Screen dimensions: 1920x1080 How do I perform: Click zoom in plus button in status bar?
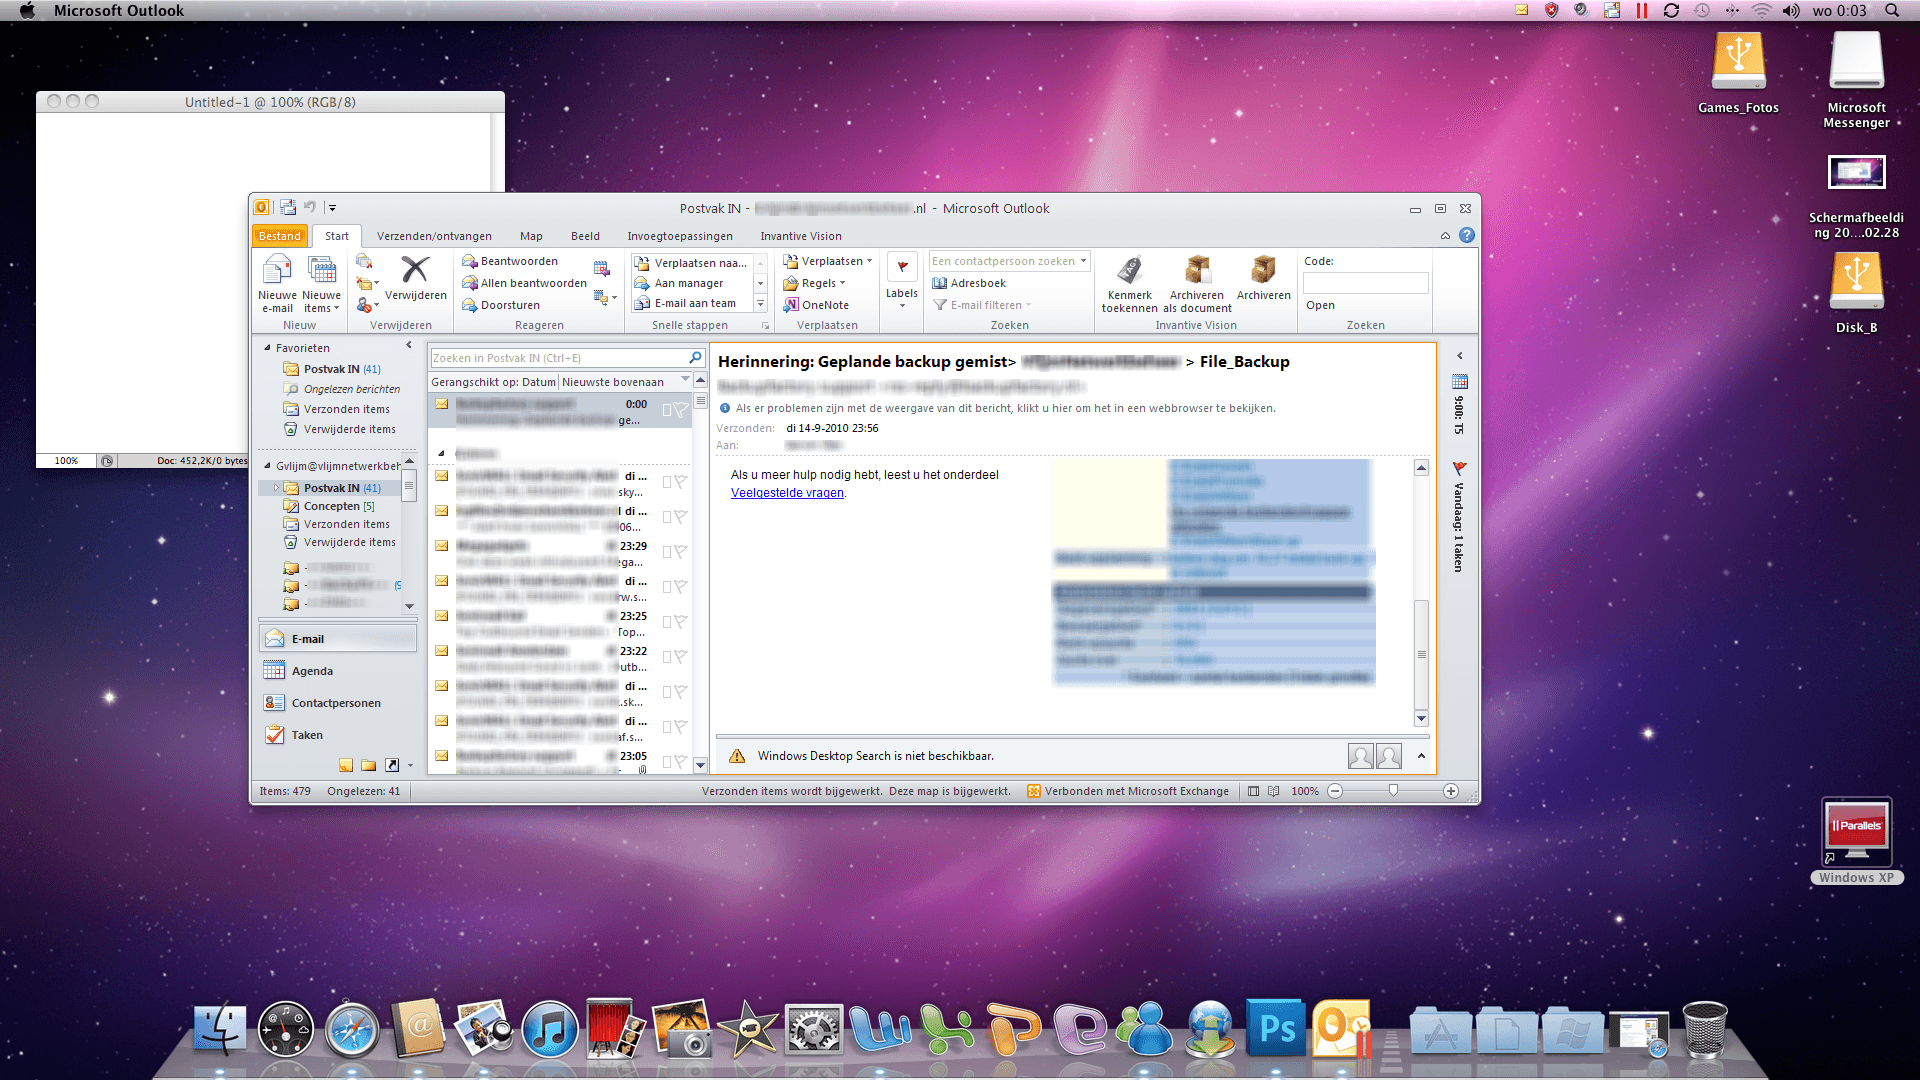pyautogui.click(x=1451, y=791)
